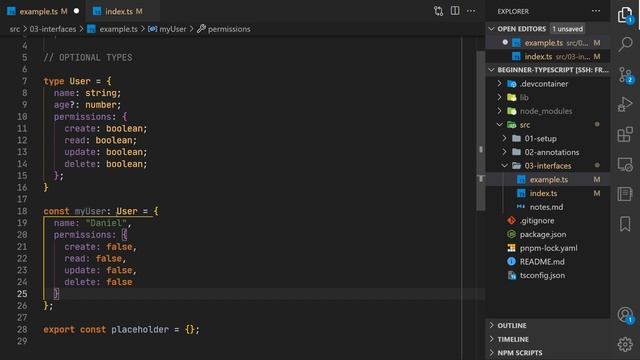The image size is (640, 360).
Task: Split the editor to the right
Action: click(455, 11)
